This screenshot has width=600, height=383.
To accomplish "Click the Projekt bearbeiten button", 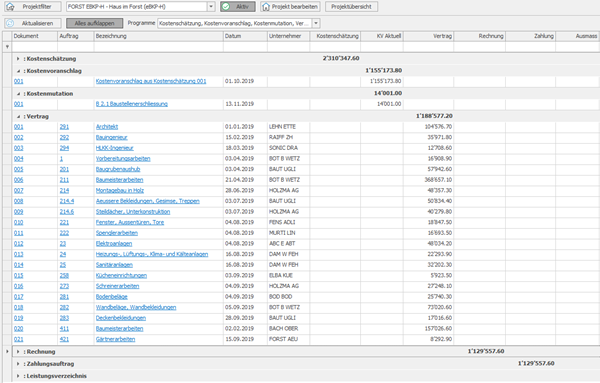I will [290, 7].
